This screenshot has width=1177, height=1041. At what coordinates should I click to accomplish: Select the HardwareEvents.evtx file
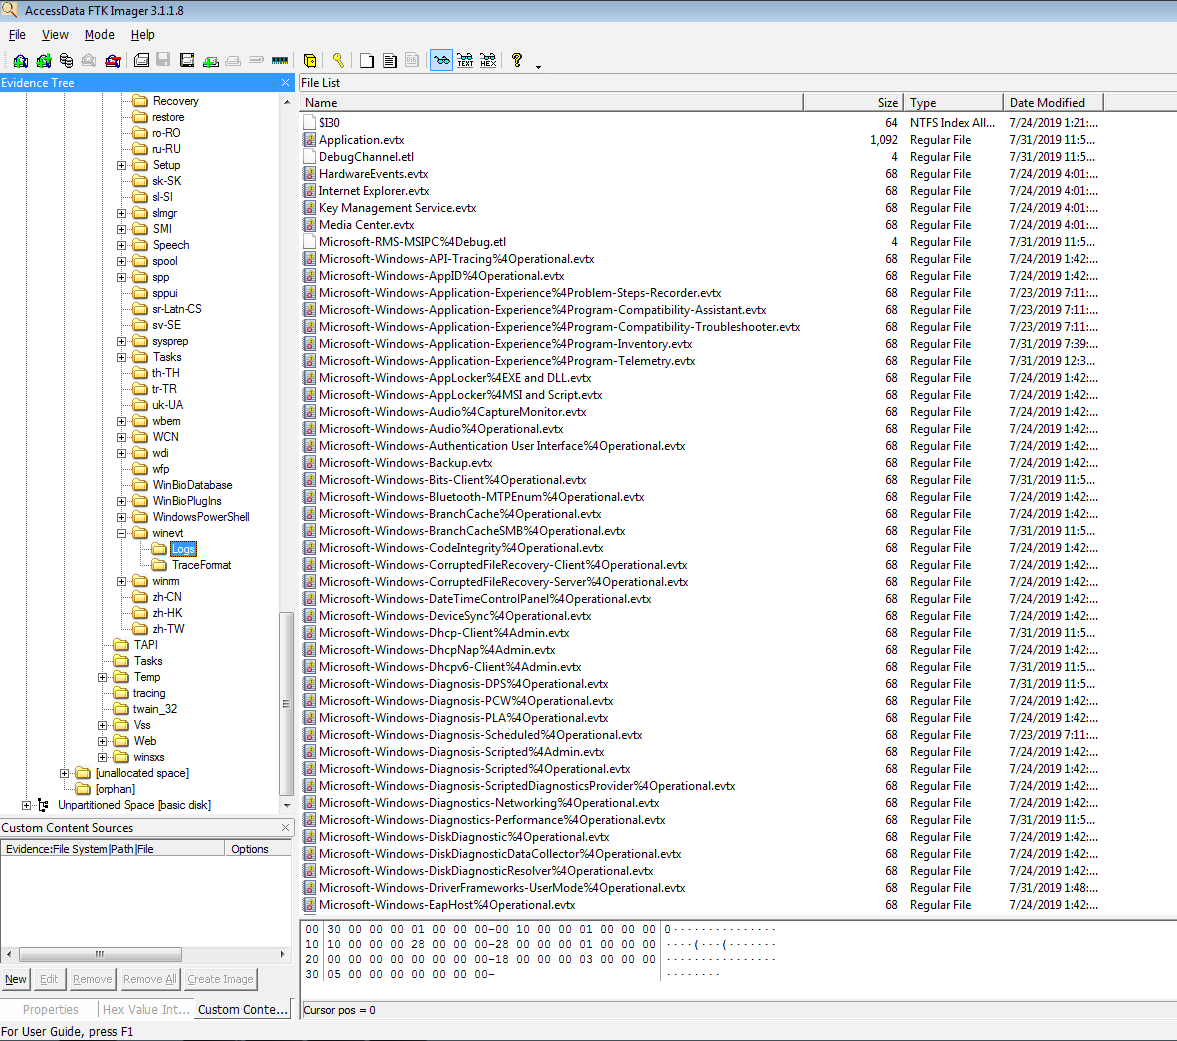[373, 174]
